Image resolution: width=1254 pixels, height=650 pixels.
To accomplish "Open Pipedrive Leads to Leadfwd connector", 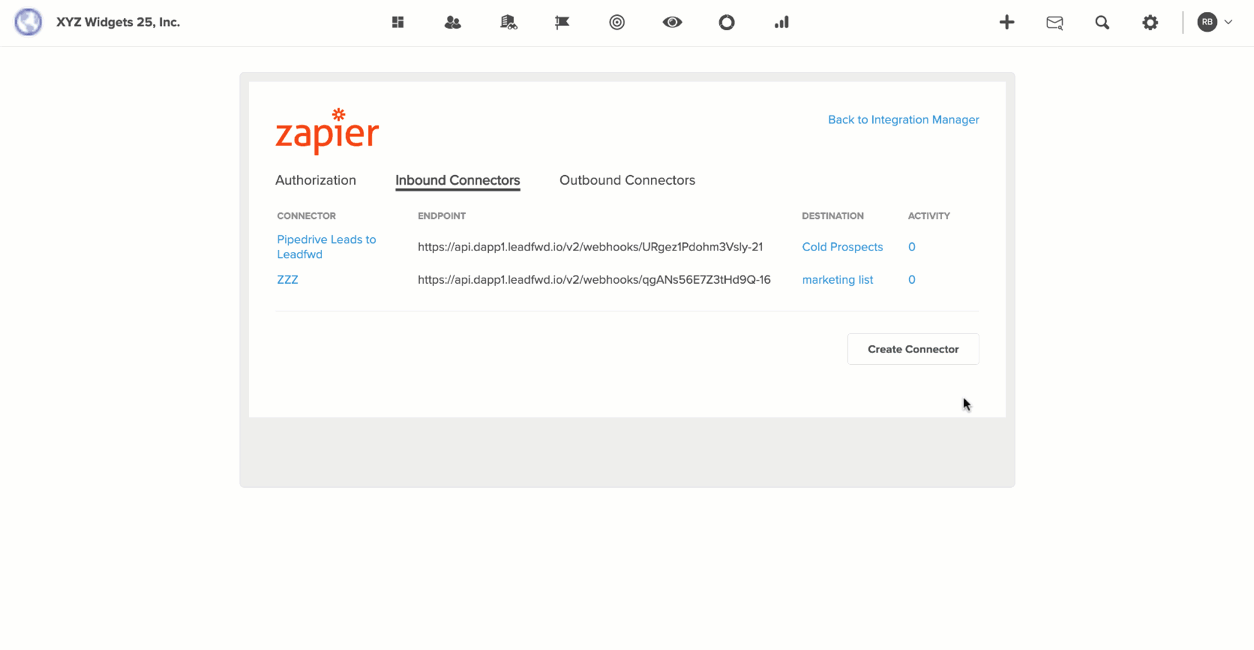I will pyautogui.click(x=327, y=247).
